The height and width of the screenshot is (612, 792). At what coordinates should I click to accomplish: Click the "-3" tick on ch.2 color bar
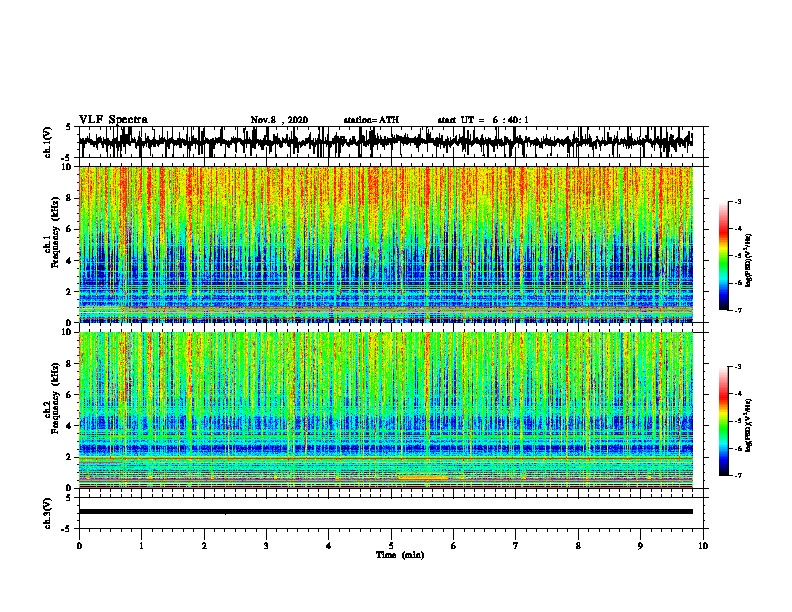[x=737, y=367]
